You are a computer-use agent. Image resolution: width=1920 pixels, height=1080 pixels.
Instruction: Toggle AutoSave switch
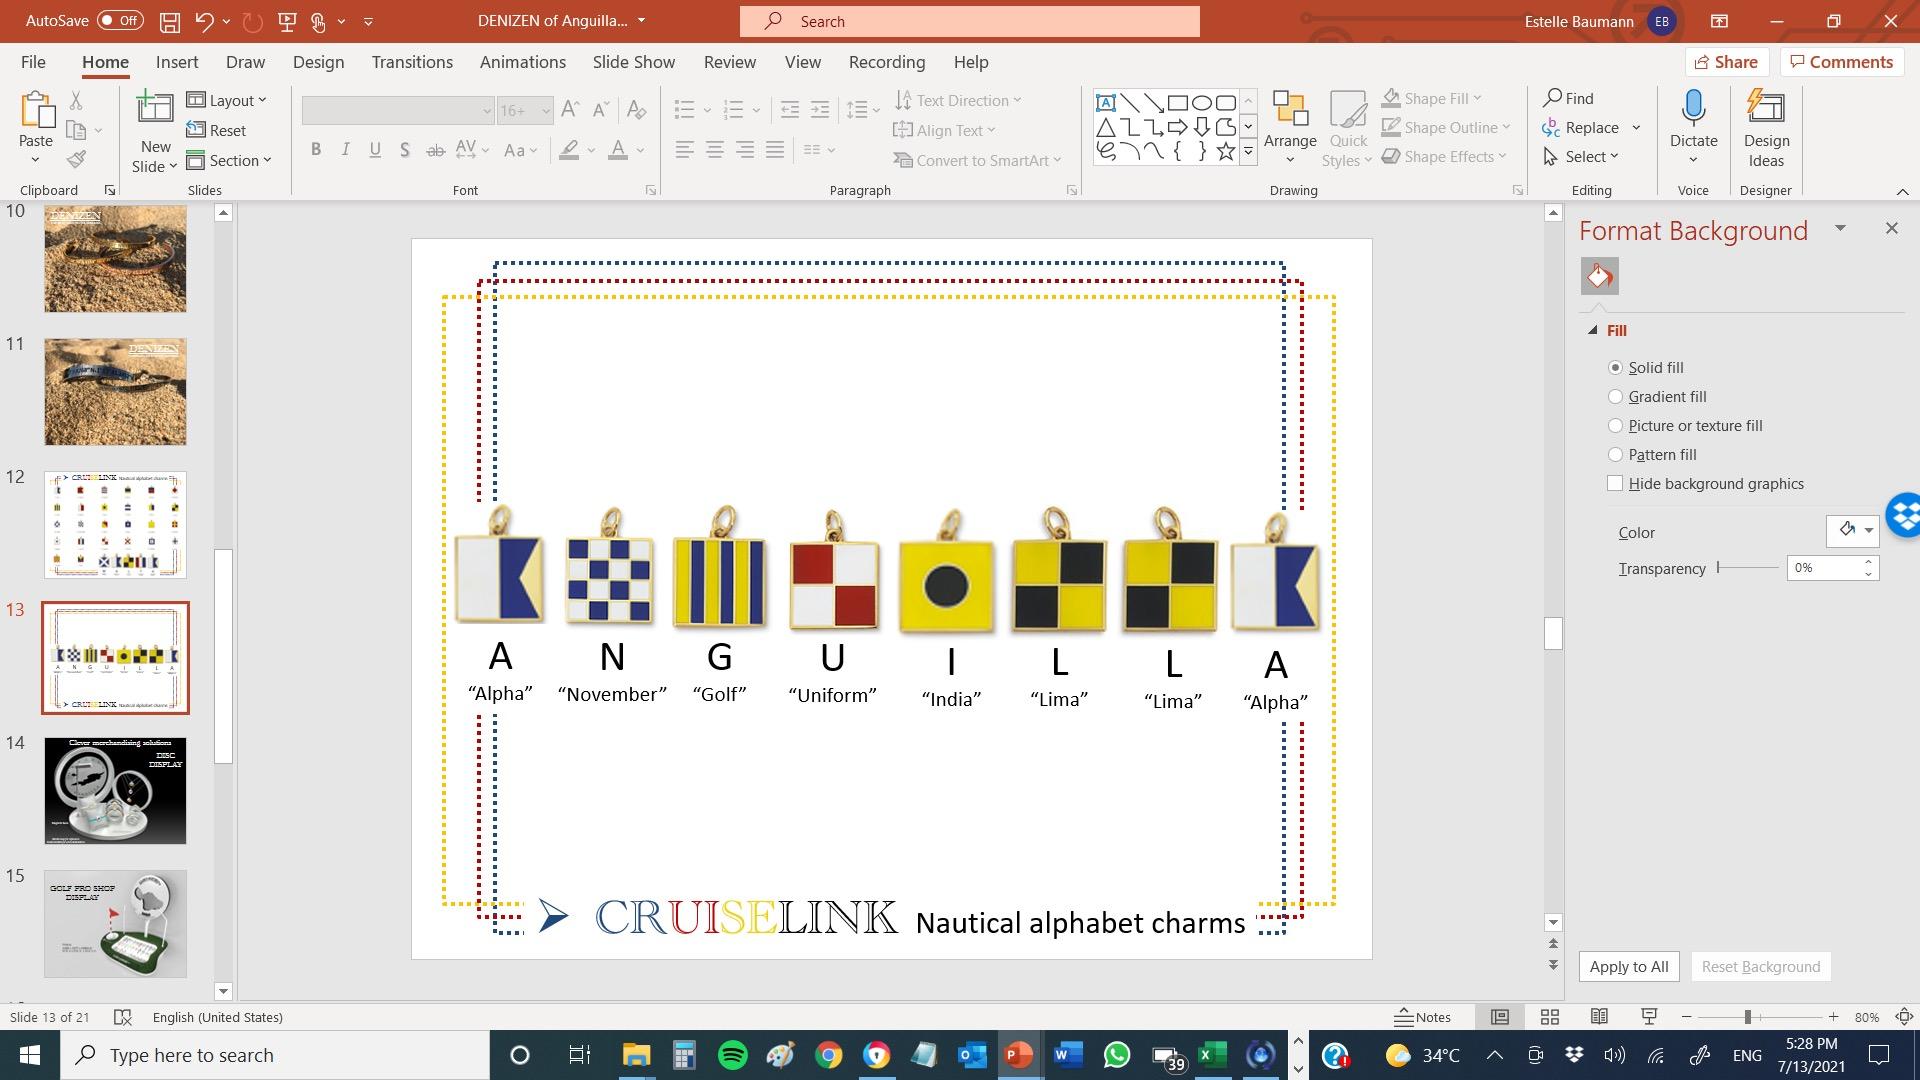[120, 21]
